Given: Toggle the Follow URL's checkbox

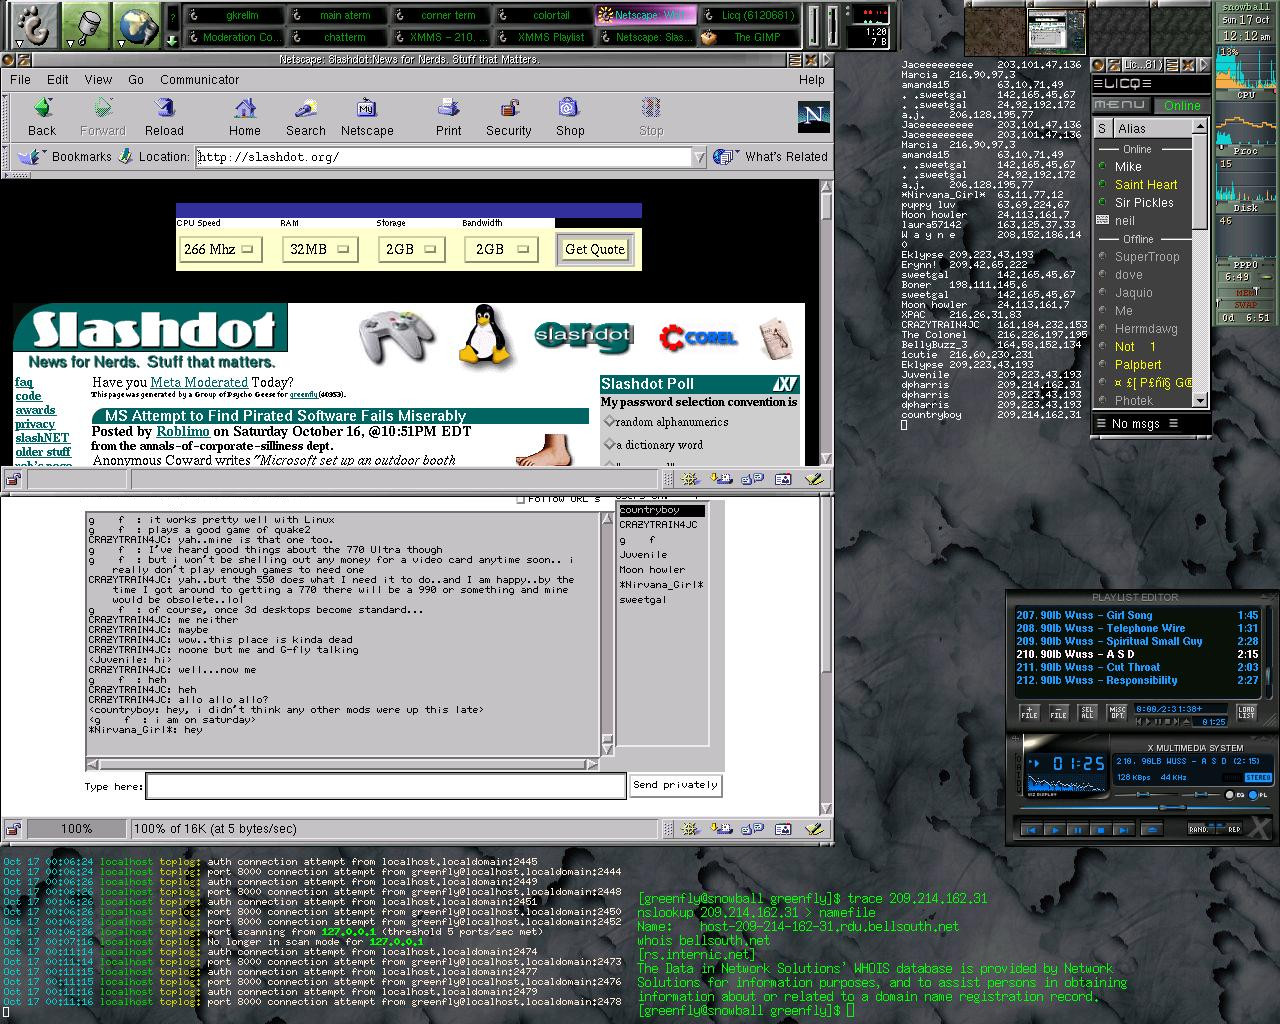Looking at the screenshot, I should point(520,498).
